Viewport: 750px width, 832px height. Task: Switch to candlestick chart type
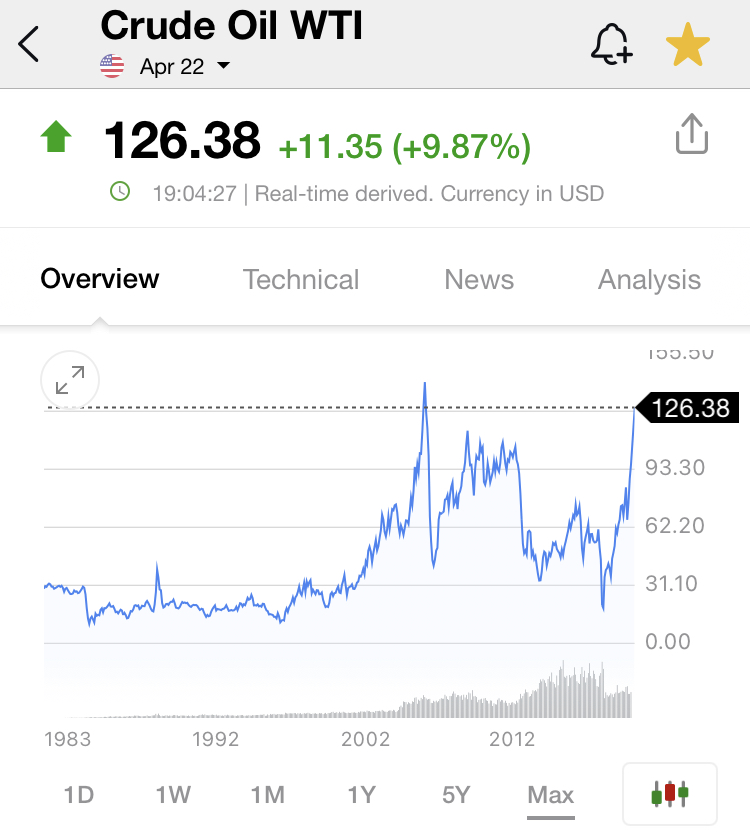tap(669, 795)
